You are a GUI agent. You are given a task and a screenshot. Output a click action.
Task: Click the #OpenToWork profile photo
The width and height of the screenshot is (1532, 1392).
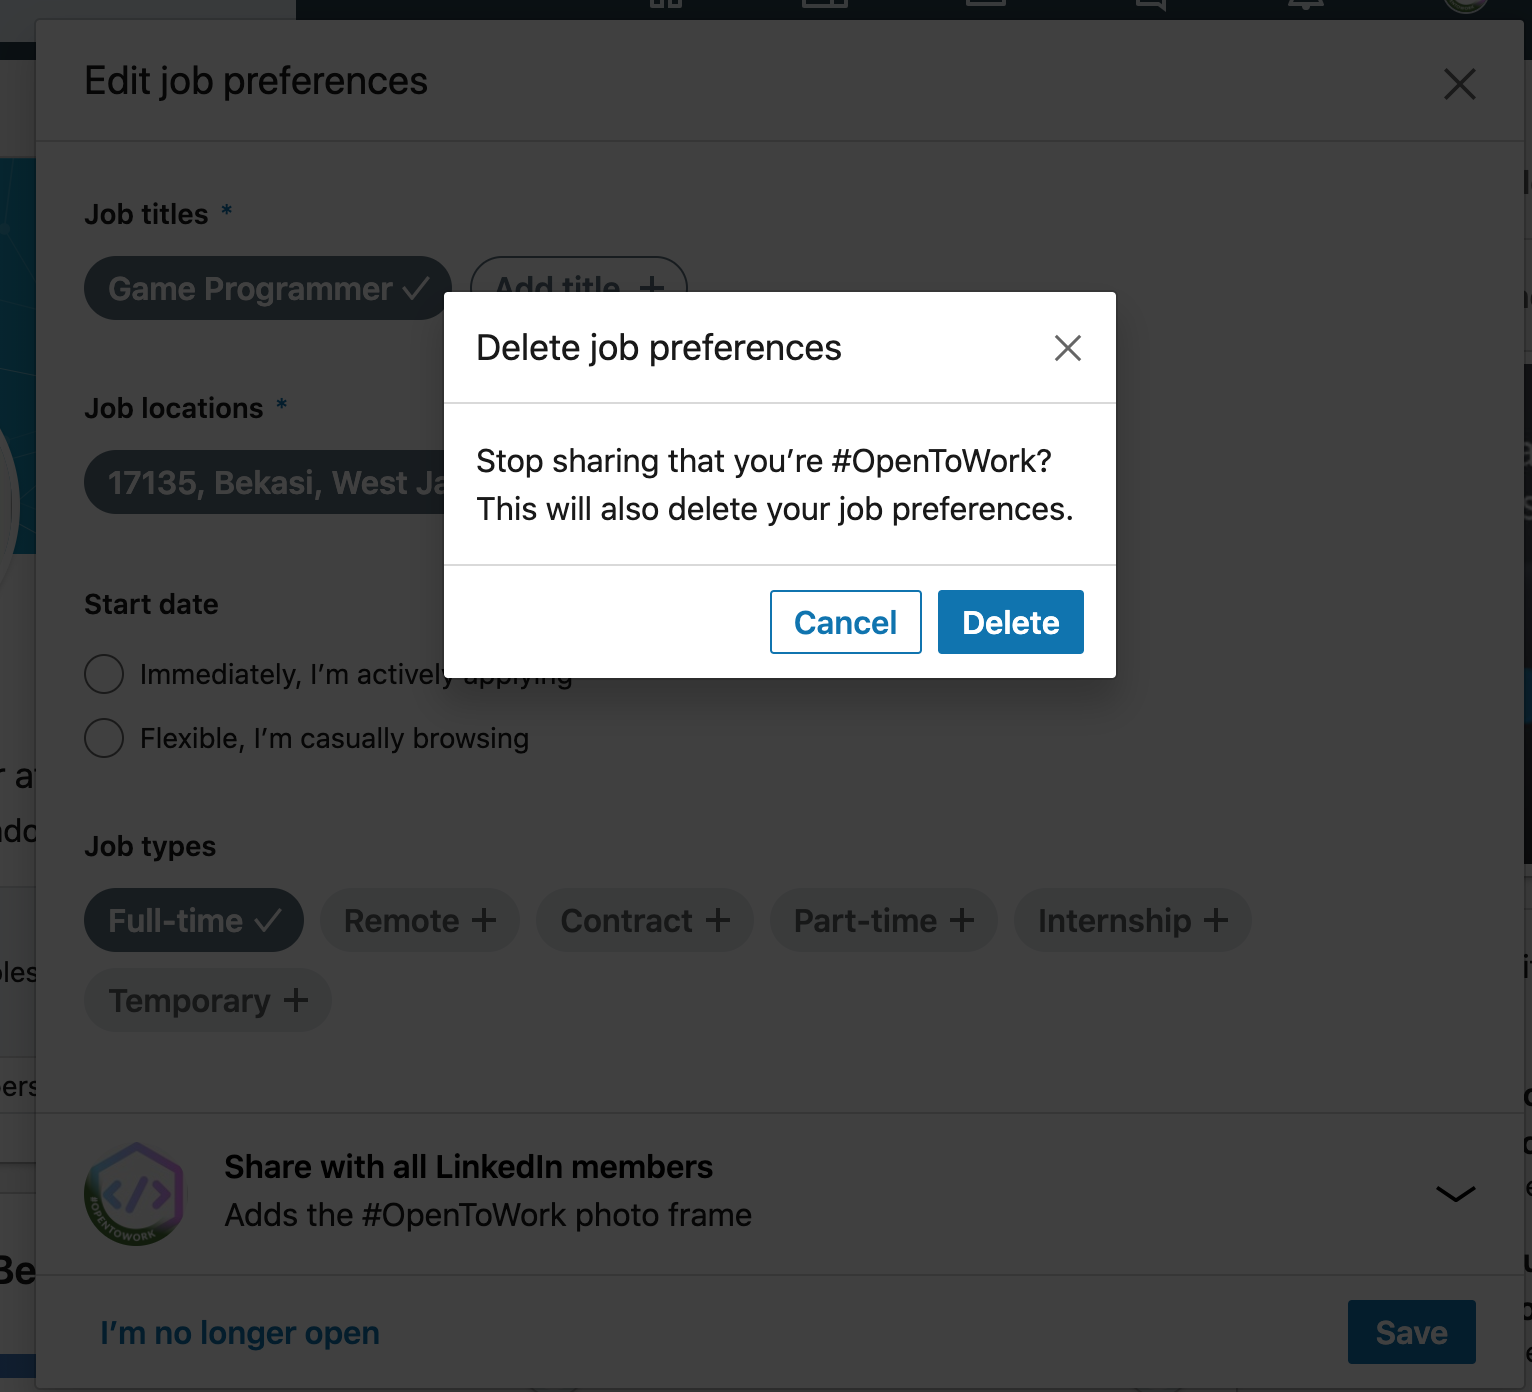[135, 1194]
